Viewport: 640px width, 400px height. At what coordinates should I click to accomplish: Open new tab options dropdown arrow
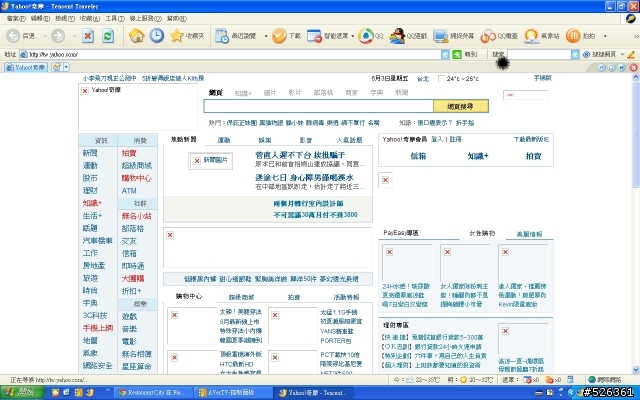[x=67, y=67]
